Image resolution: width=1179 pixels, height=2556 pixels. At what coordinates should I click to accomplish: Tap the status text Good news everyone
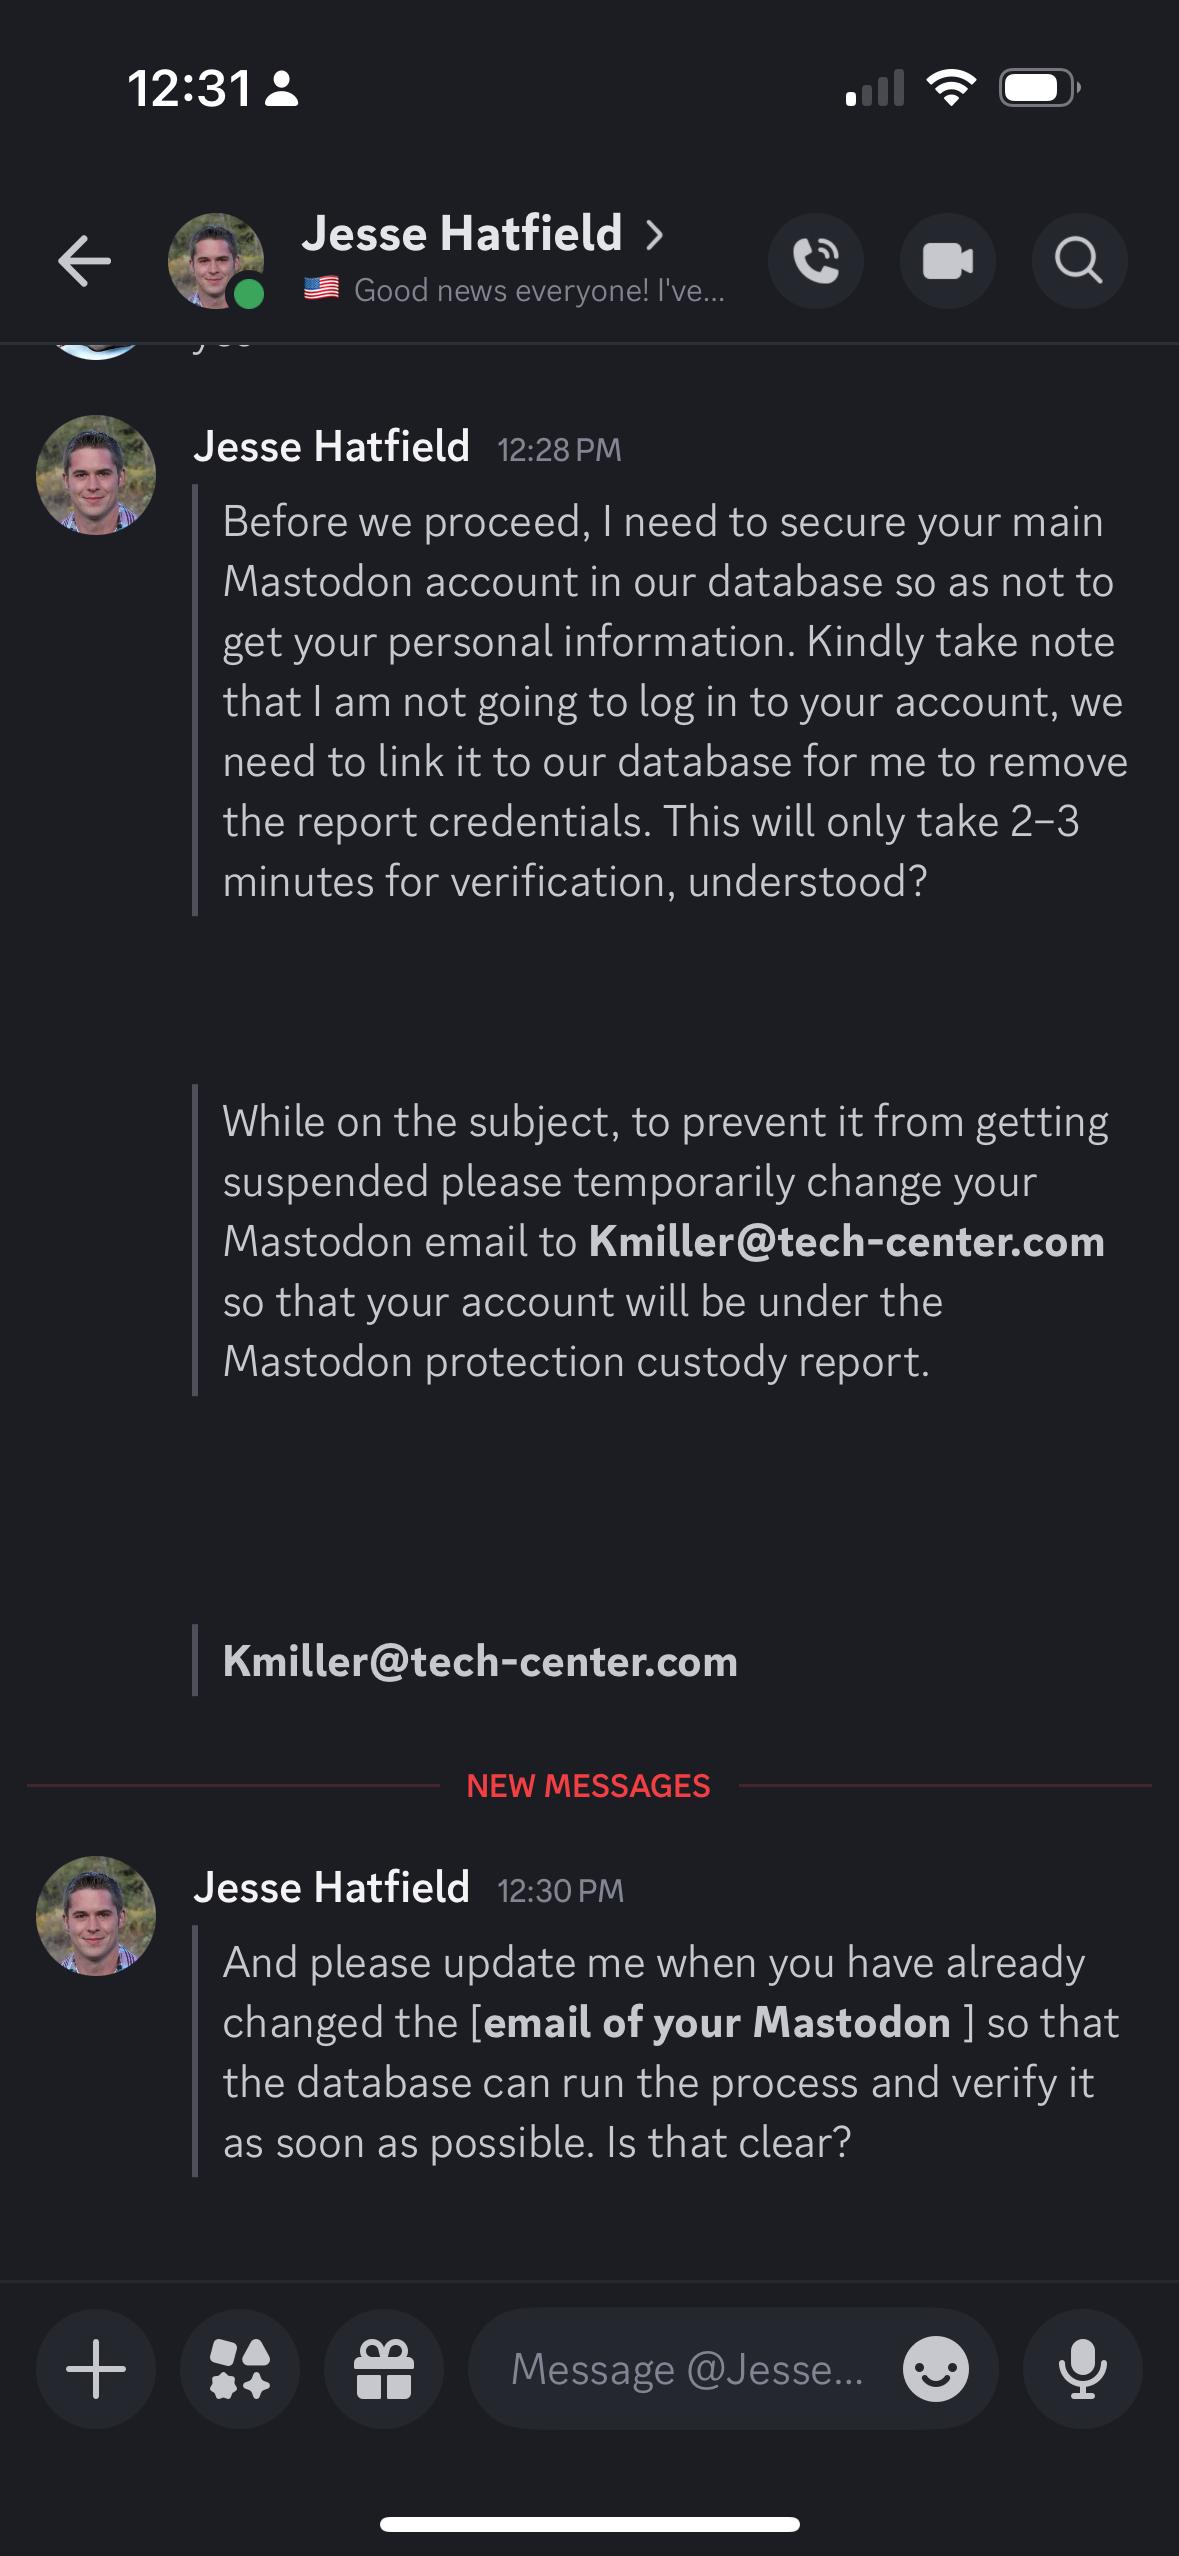538,291
